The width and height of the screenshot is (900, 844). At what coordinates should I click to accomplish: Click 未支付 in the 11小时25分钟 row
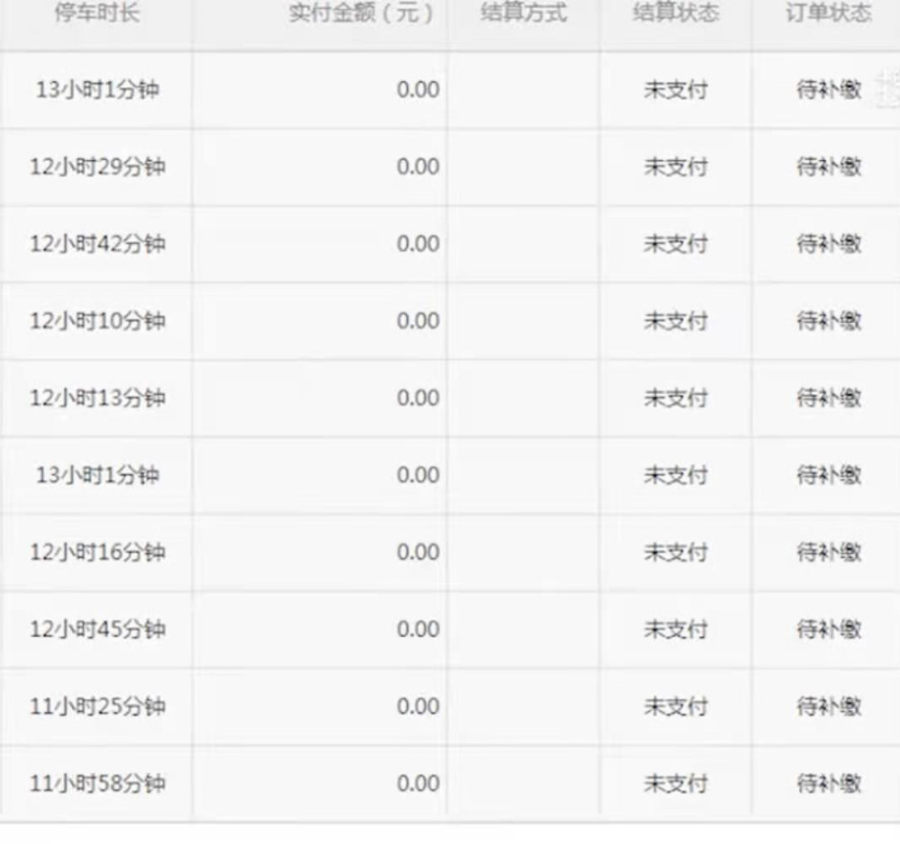pos(676,707)
